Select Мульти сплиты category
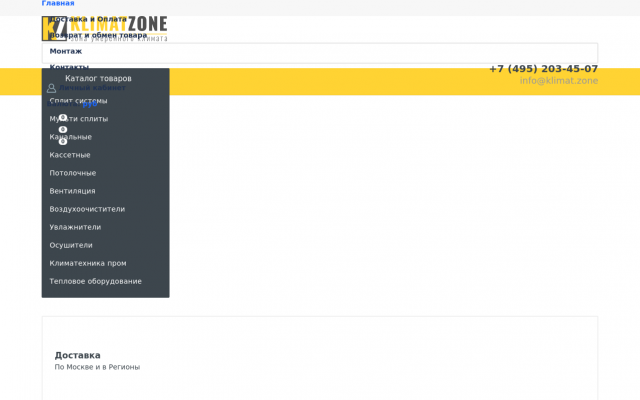 click(79, 119)
